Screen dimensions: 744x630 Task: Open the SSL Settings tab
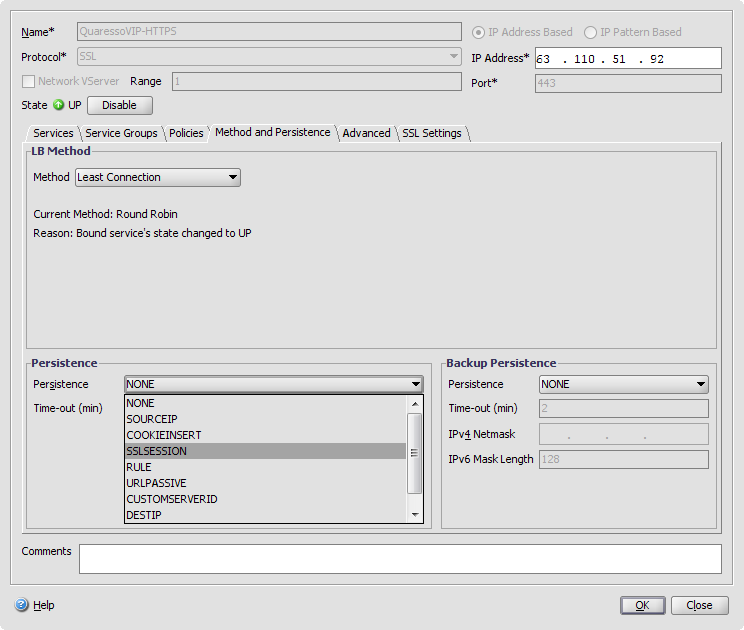[x=432, y=133]
